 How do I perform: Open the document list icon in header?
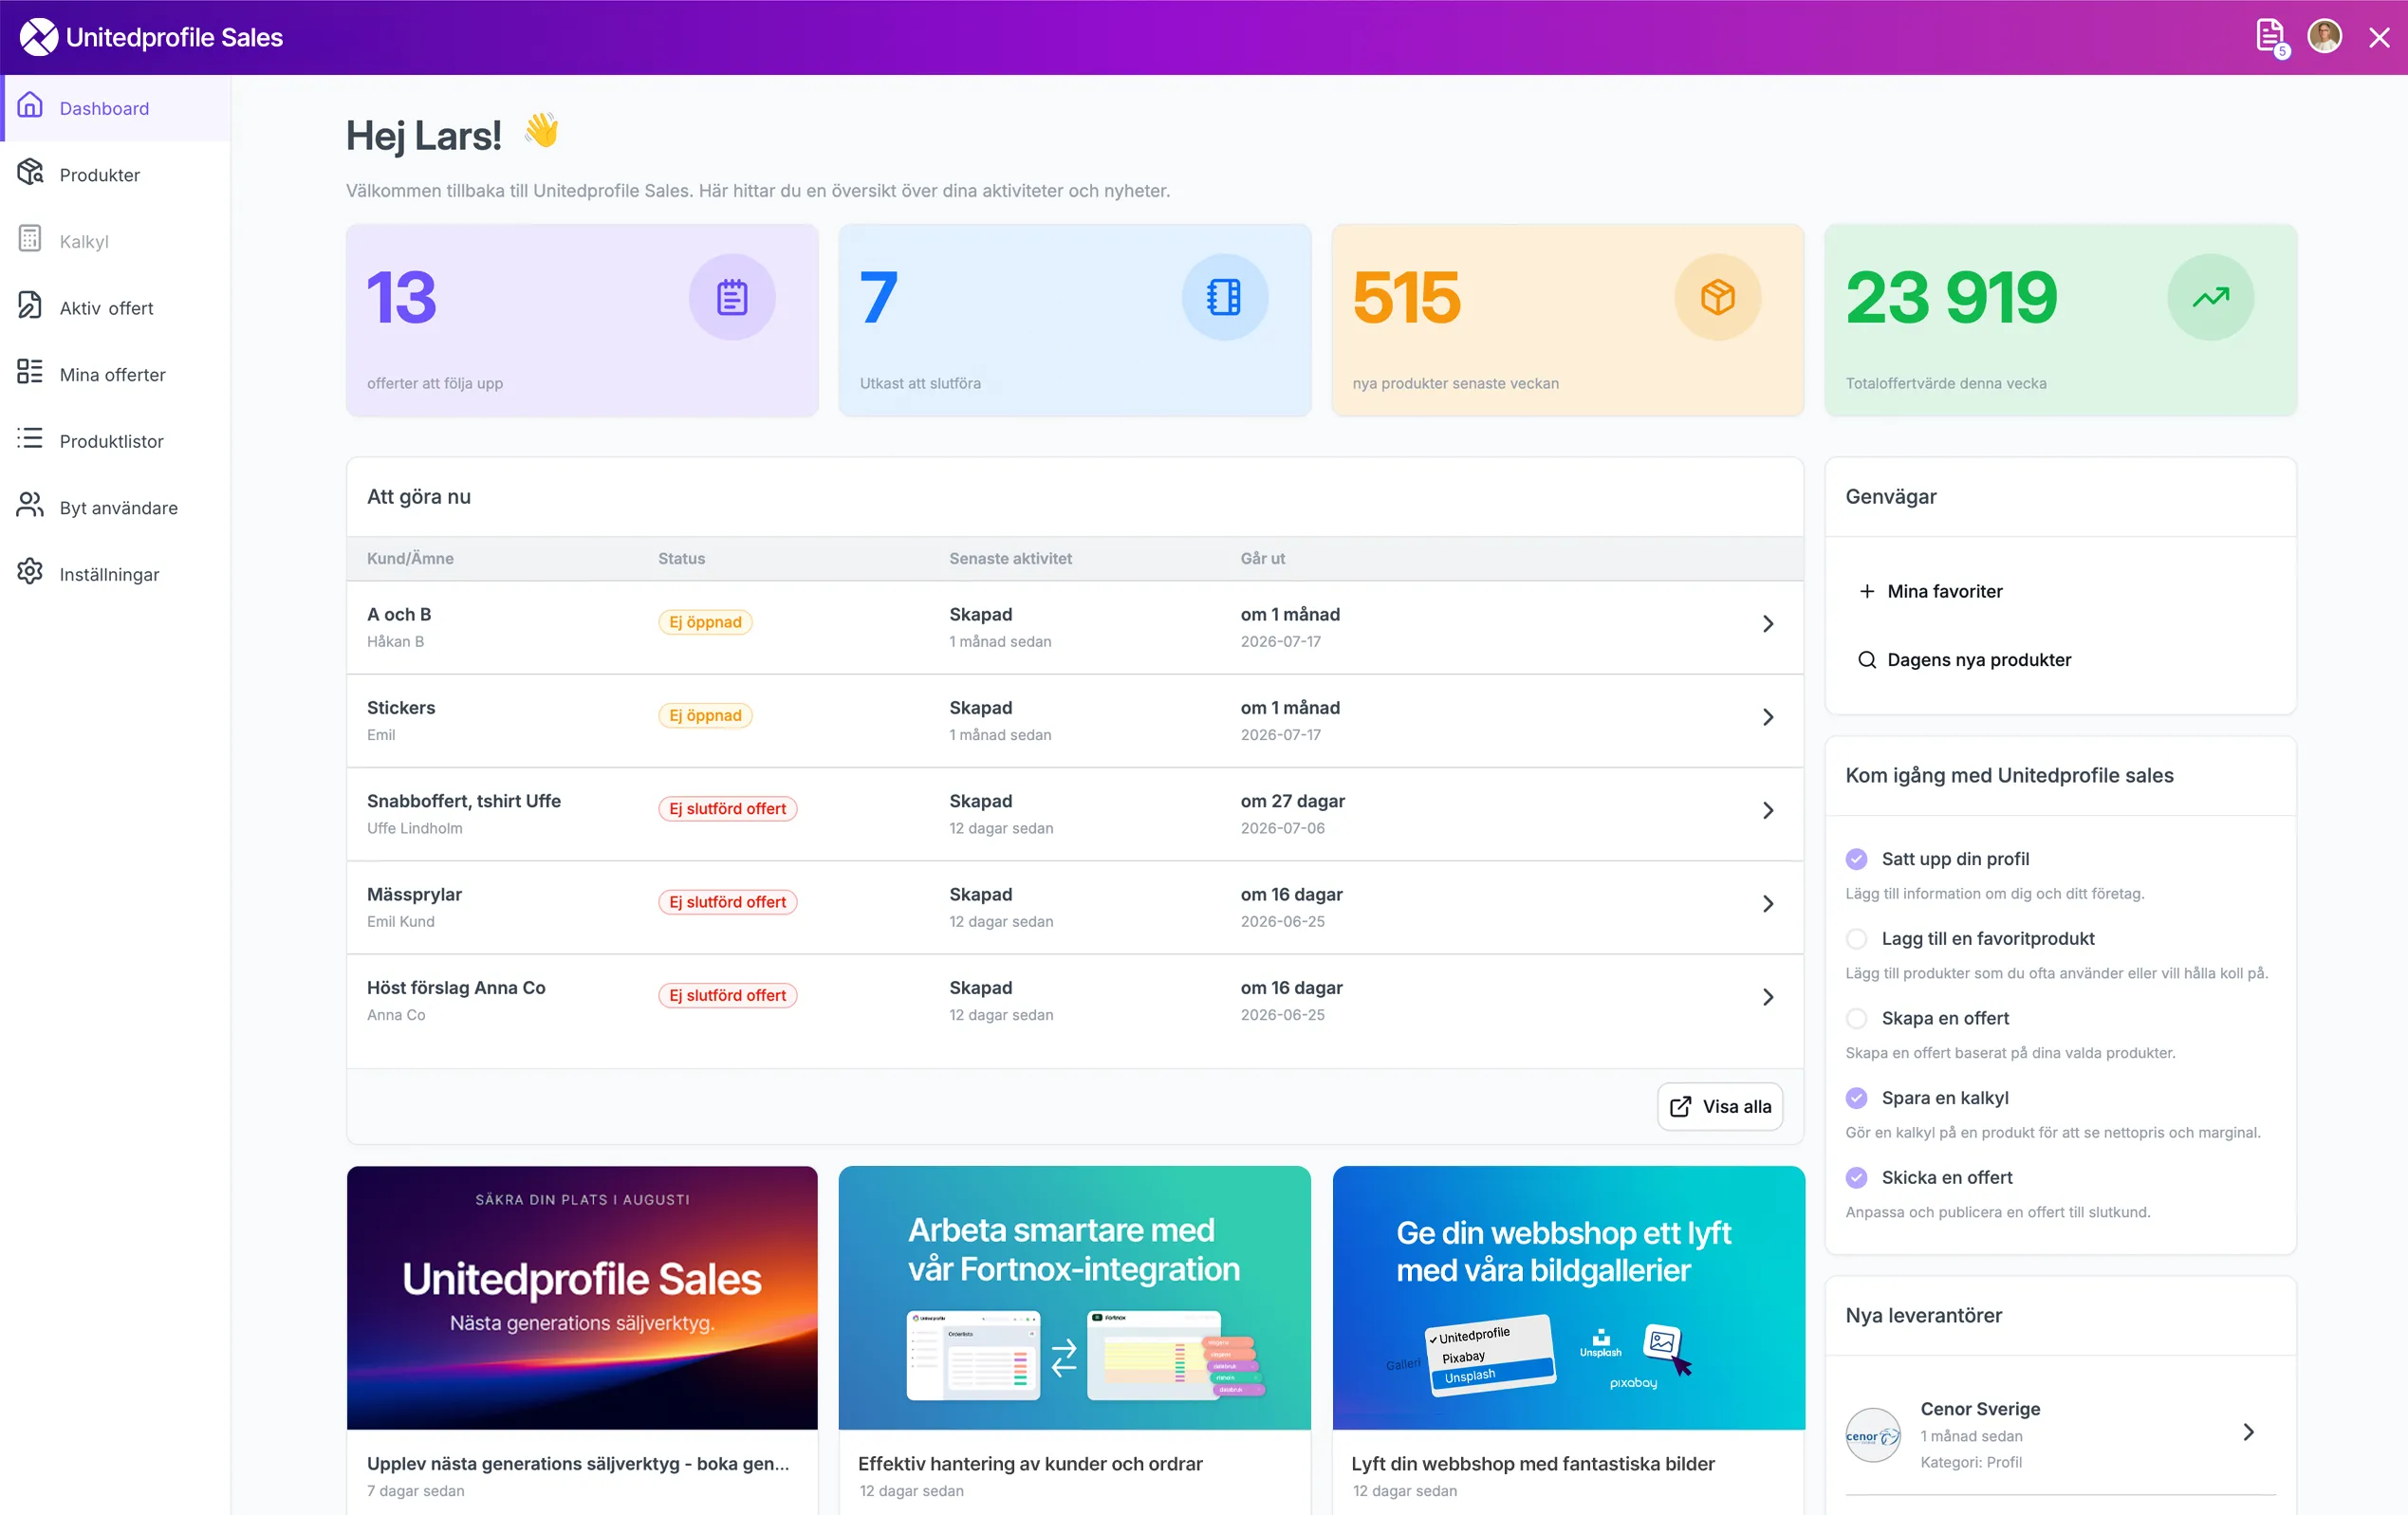(2271, 37)
